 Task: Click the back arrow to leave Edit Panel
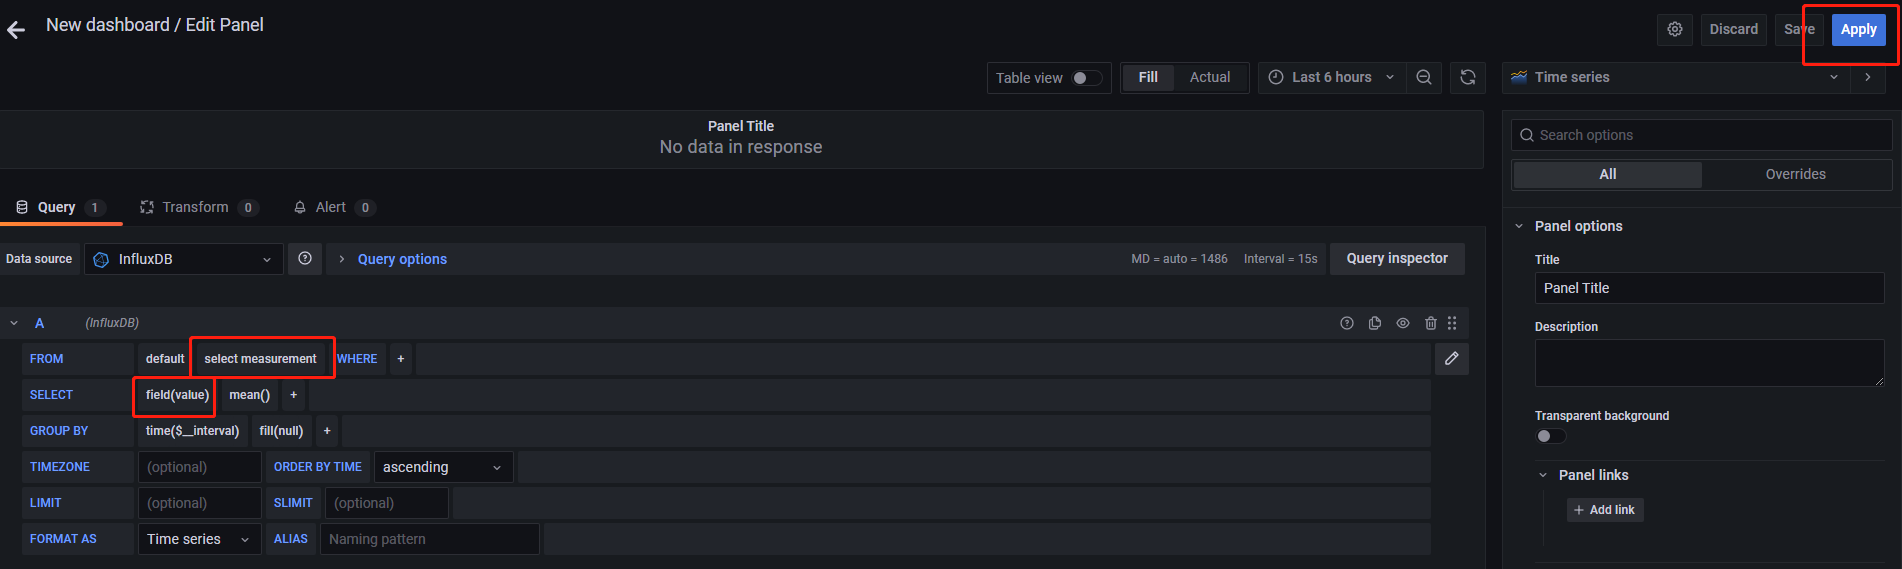tap(16, 30)
